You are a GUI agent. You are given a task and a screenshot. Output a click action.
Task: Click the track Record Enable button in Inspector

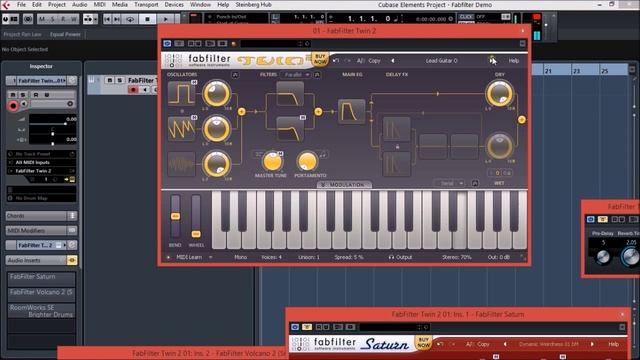(13, 106)
